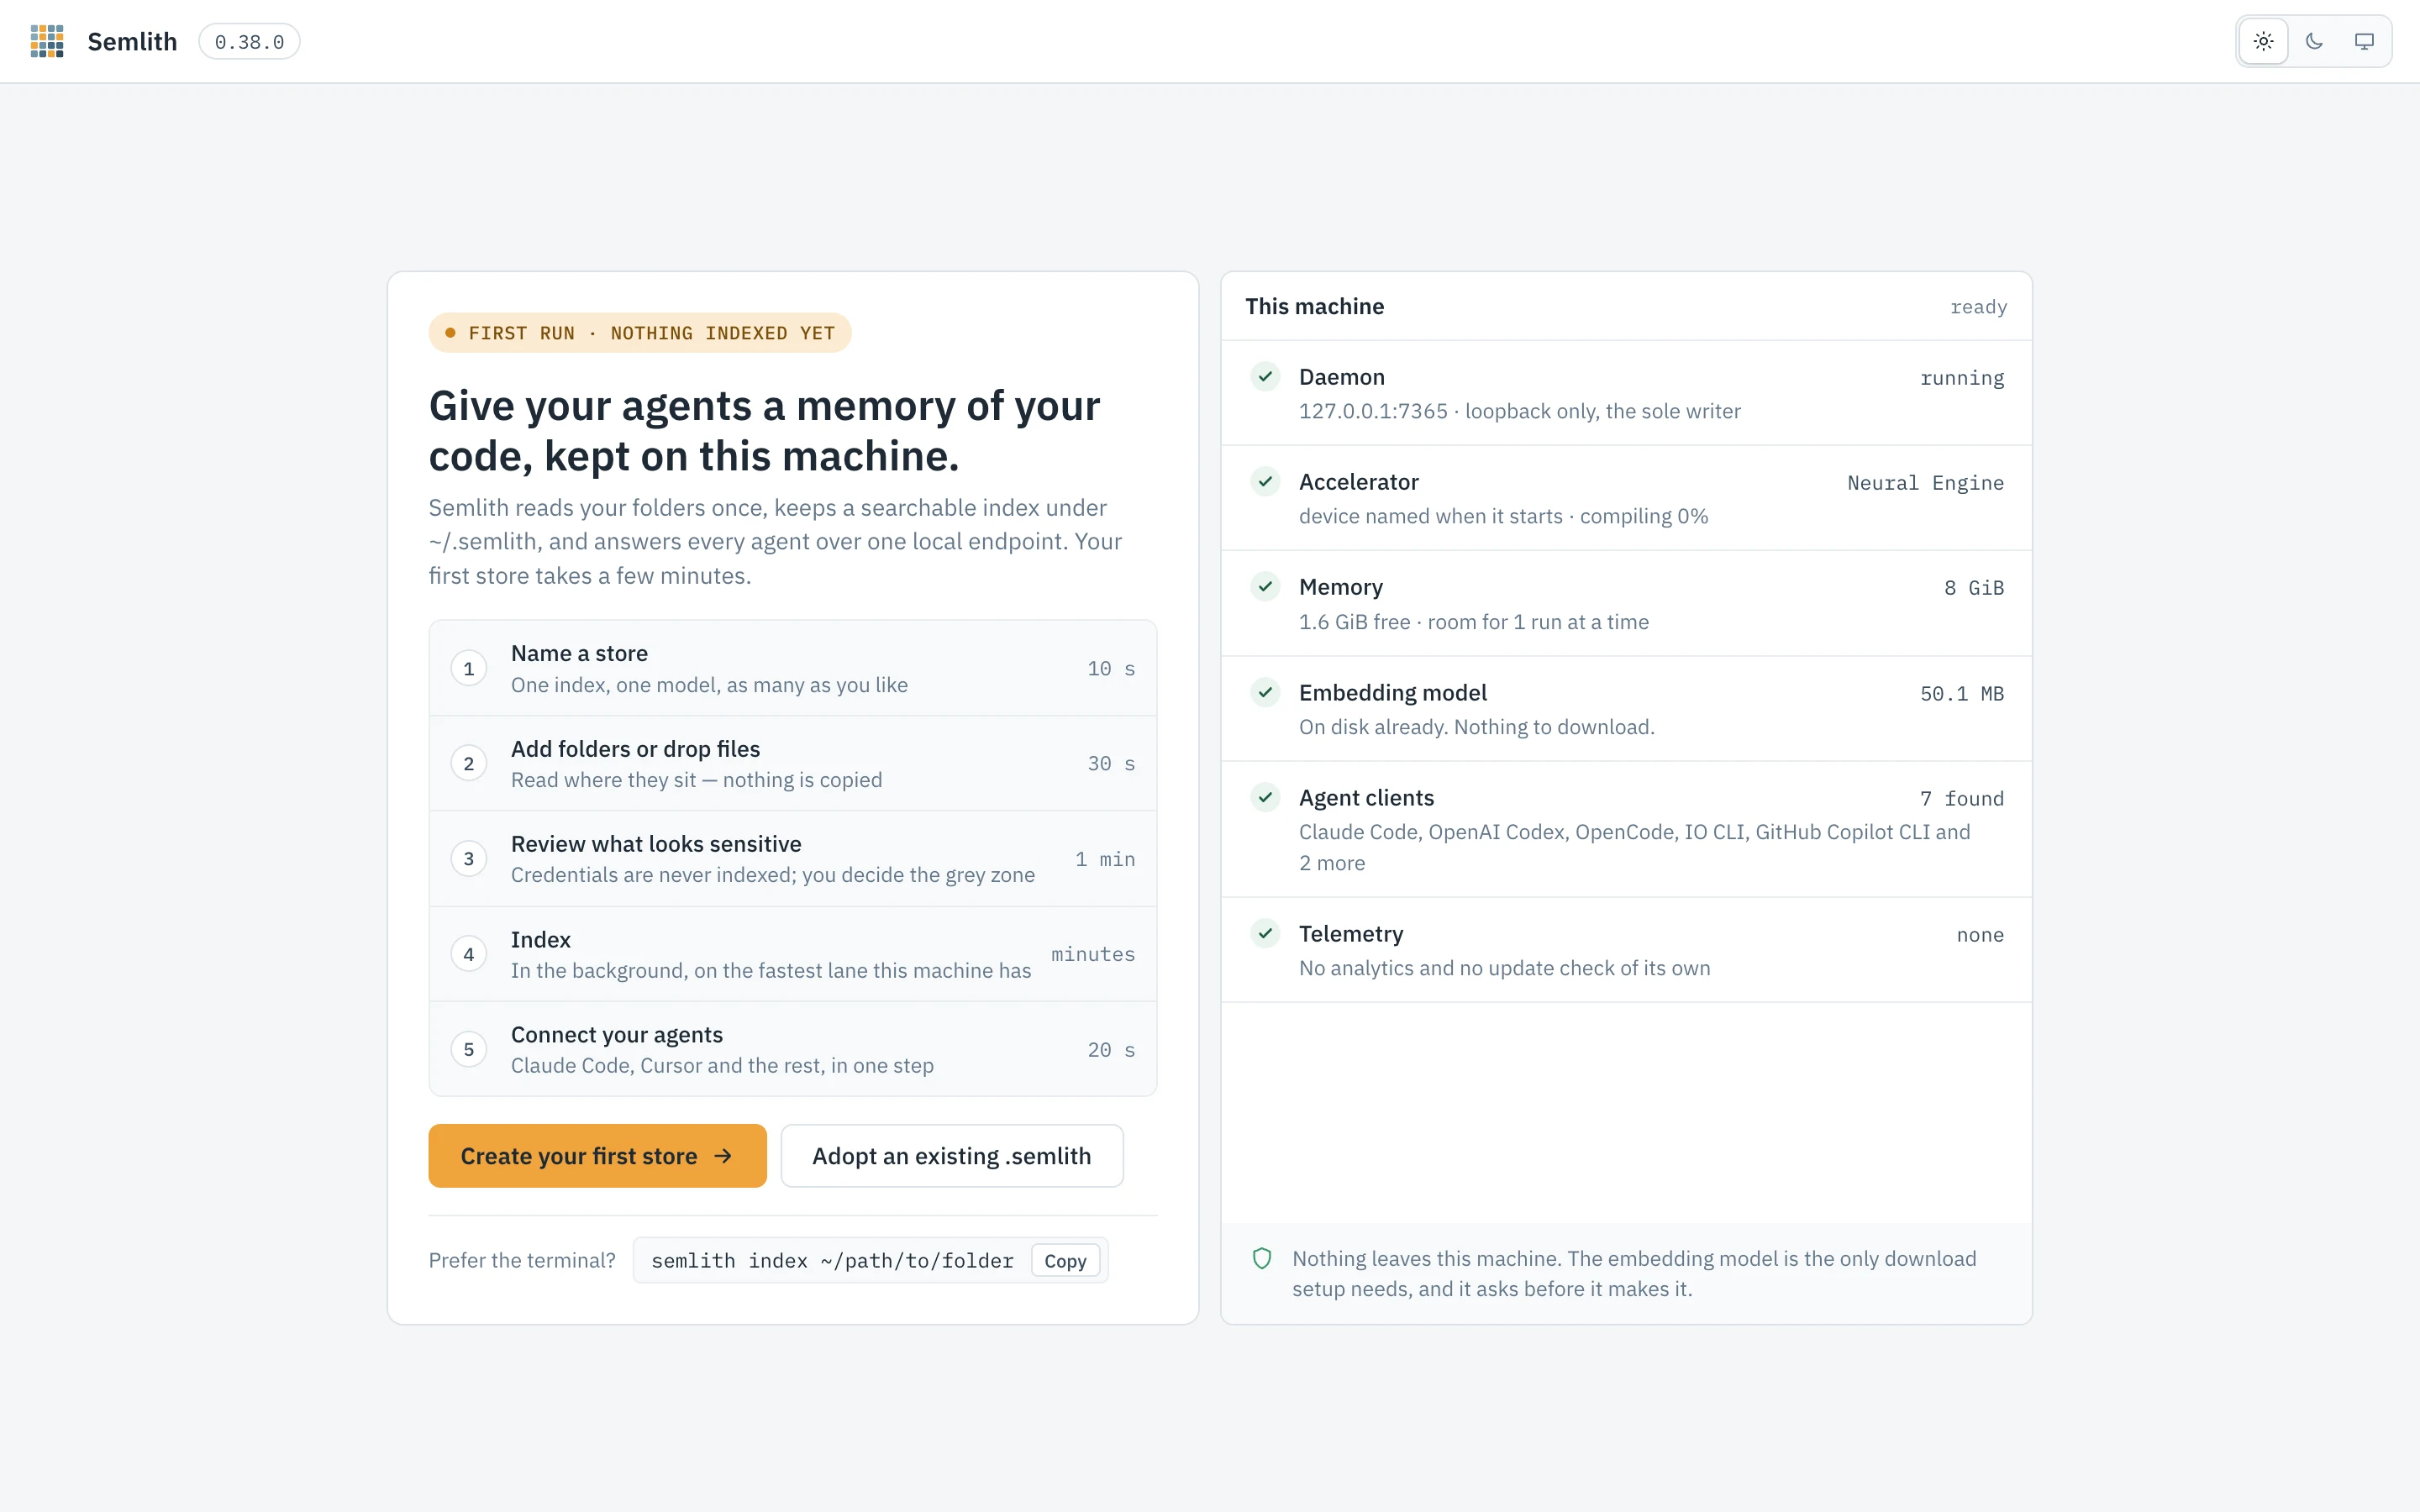Click step 3 number circle

pos(469,859)
